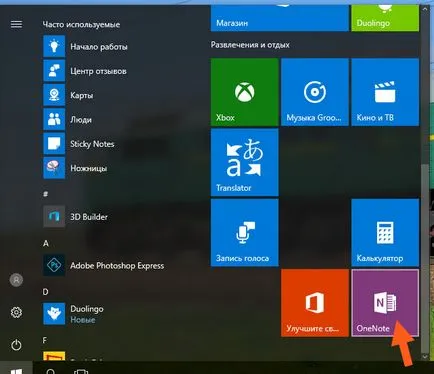Click Развлечения и отдых group title
434x374 pixels.
point(250,45)
